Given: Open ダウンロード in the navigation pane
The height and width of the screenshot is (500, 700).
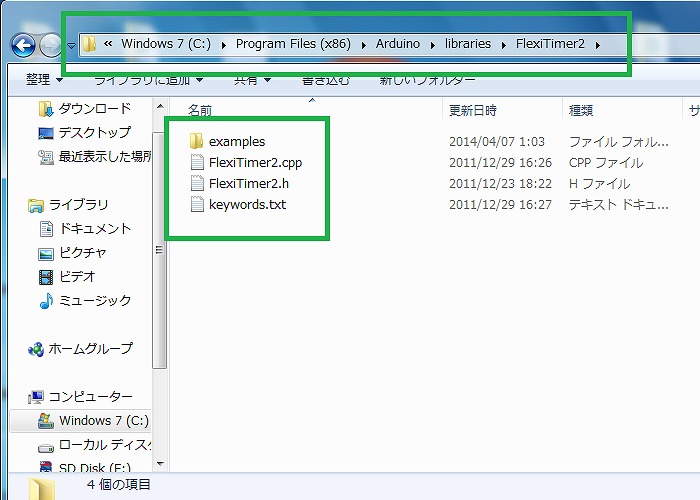Looking at the screenshot, I should pos(94,109).
